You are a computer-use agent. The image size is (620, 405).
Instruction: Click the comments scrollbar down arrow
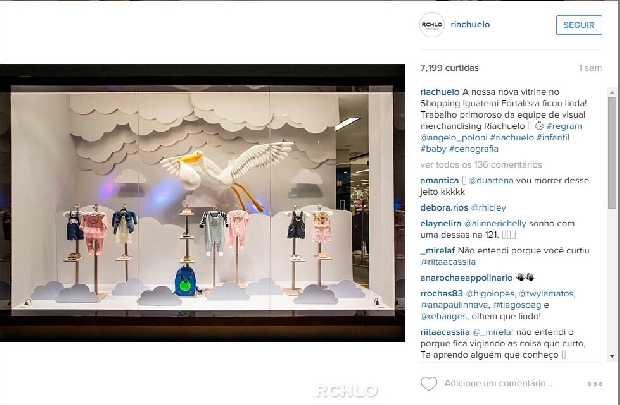pos(612,356)
